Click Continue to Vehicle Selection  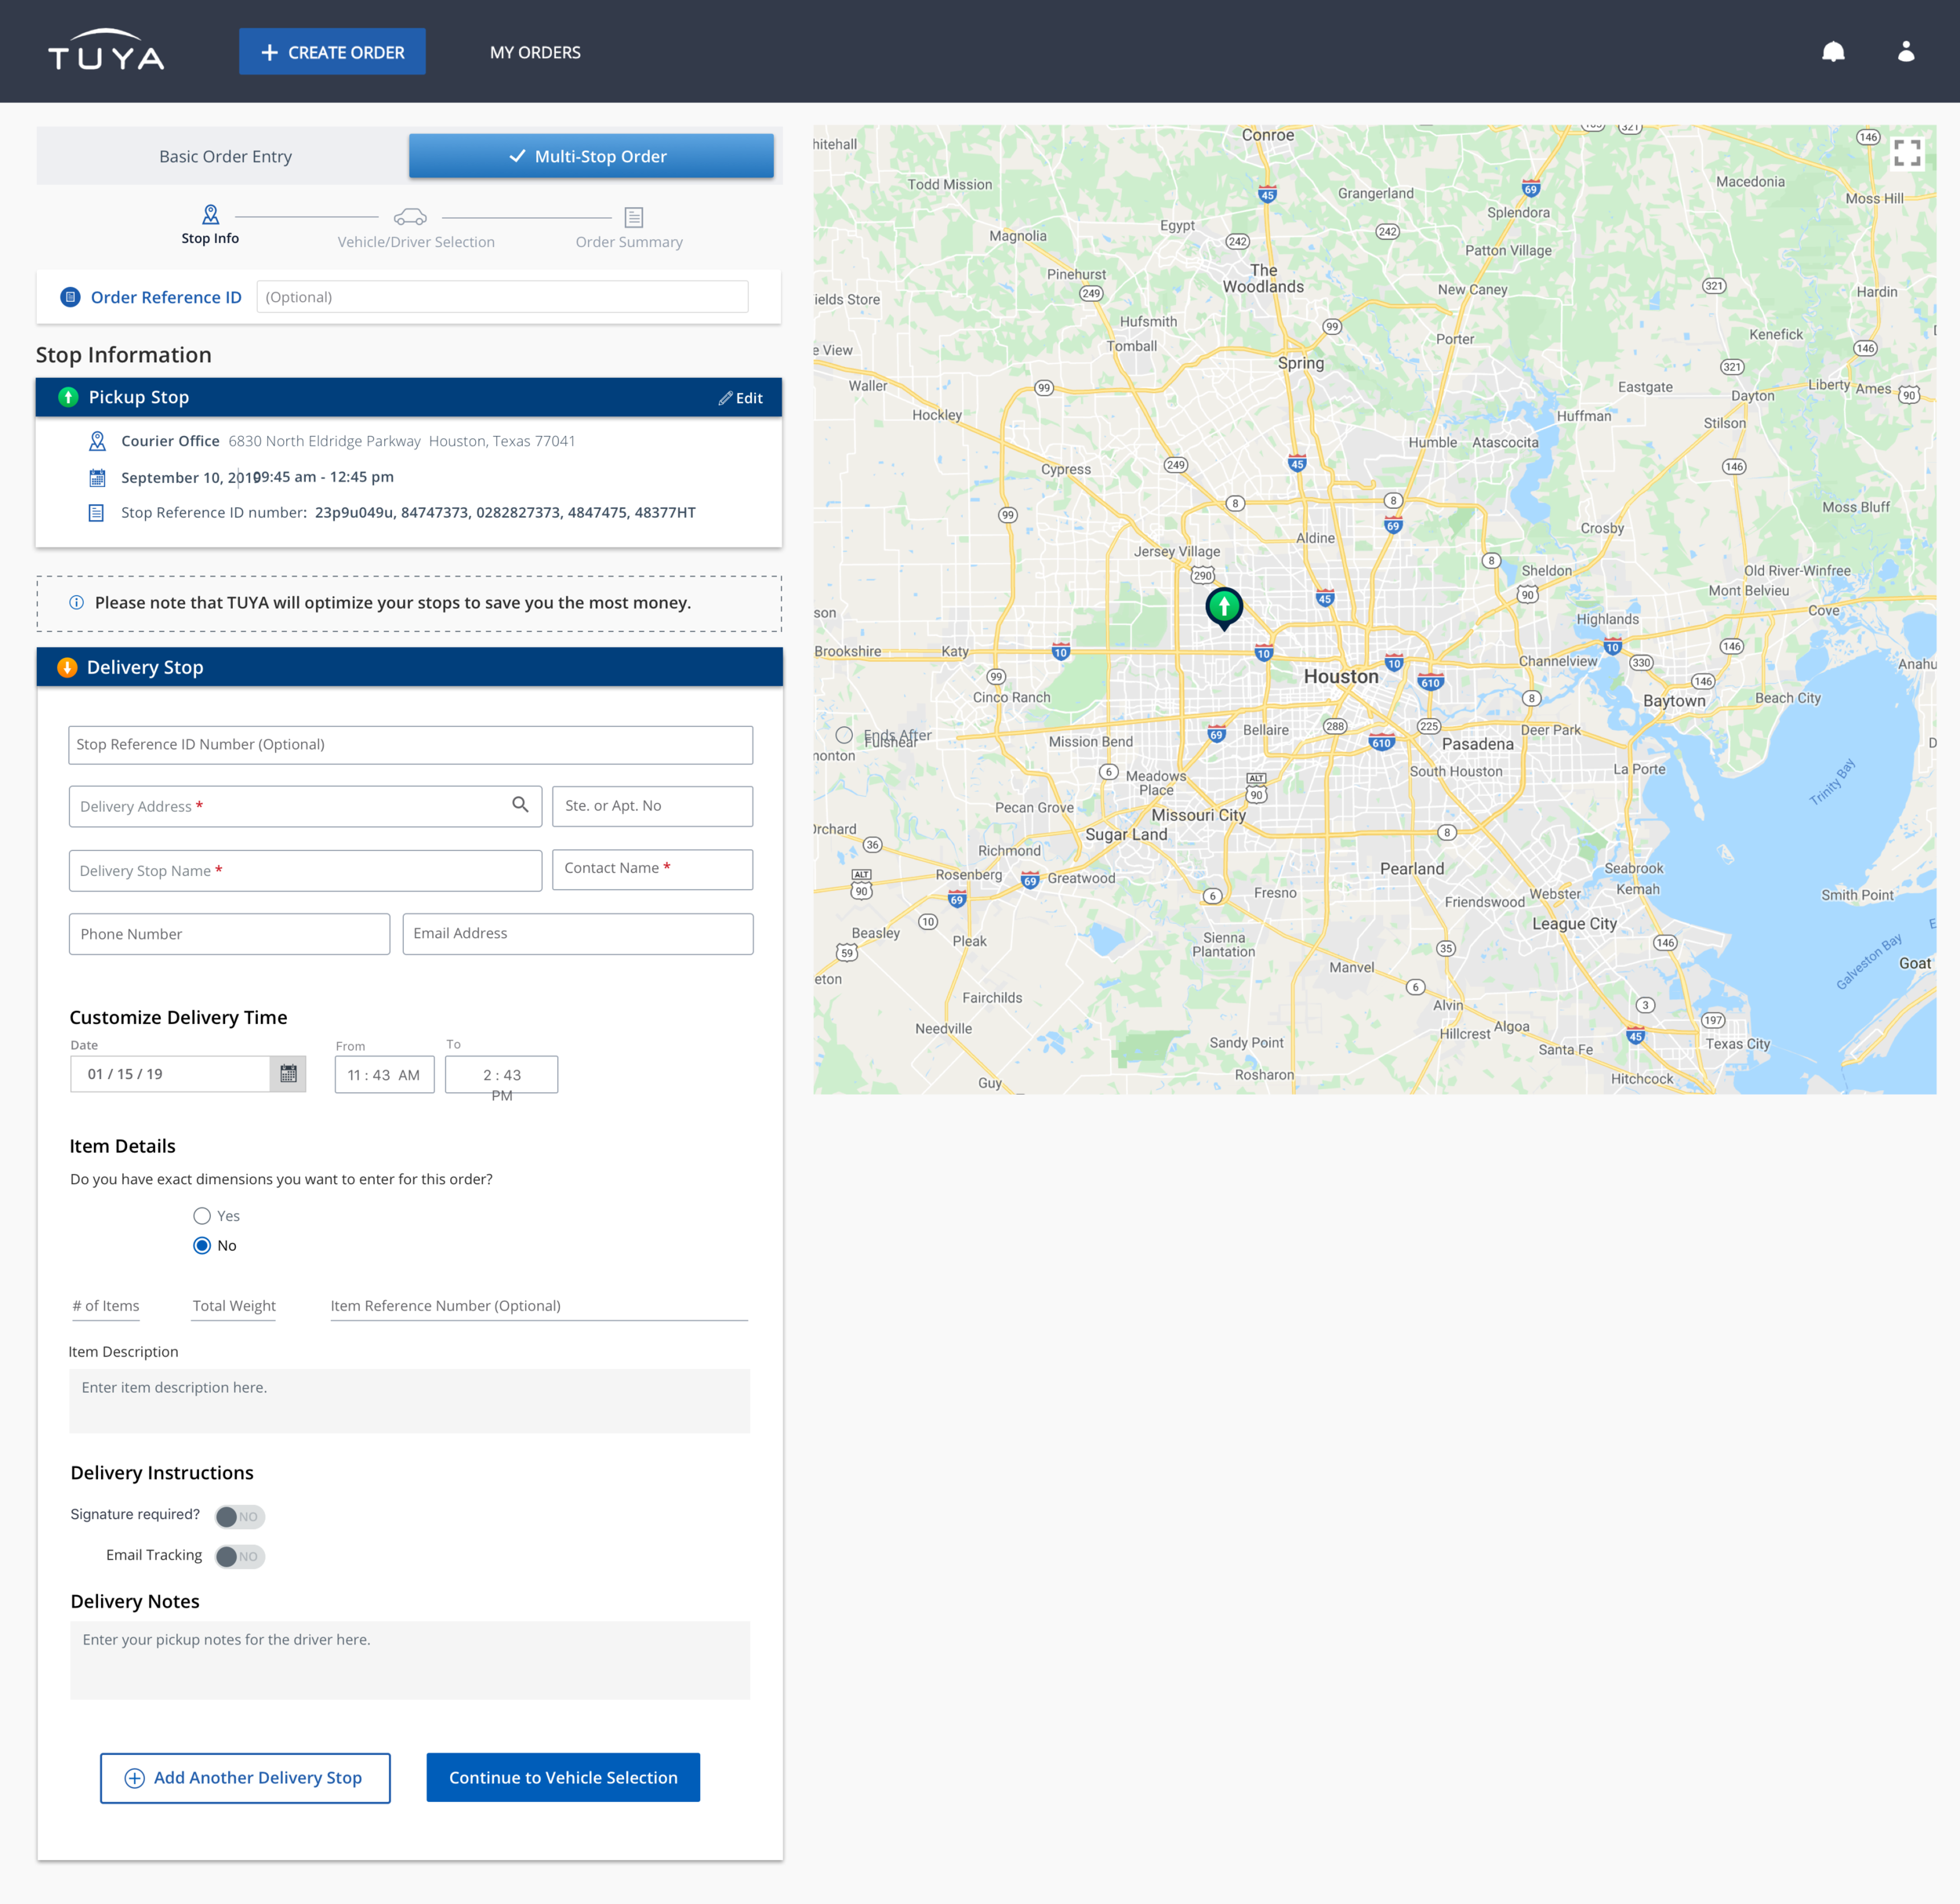click(x=563, y=1777)
